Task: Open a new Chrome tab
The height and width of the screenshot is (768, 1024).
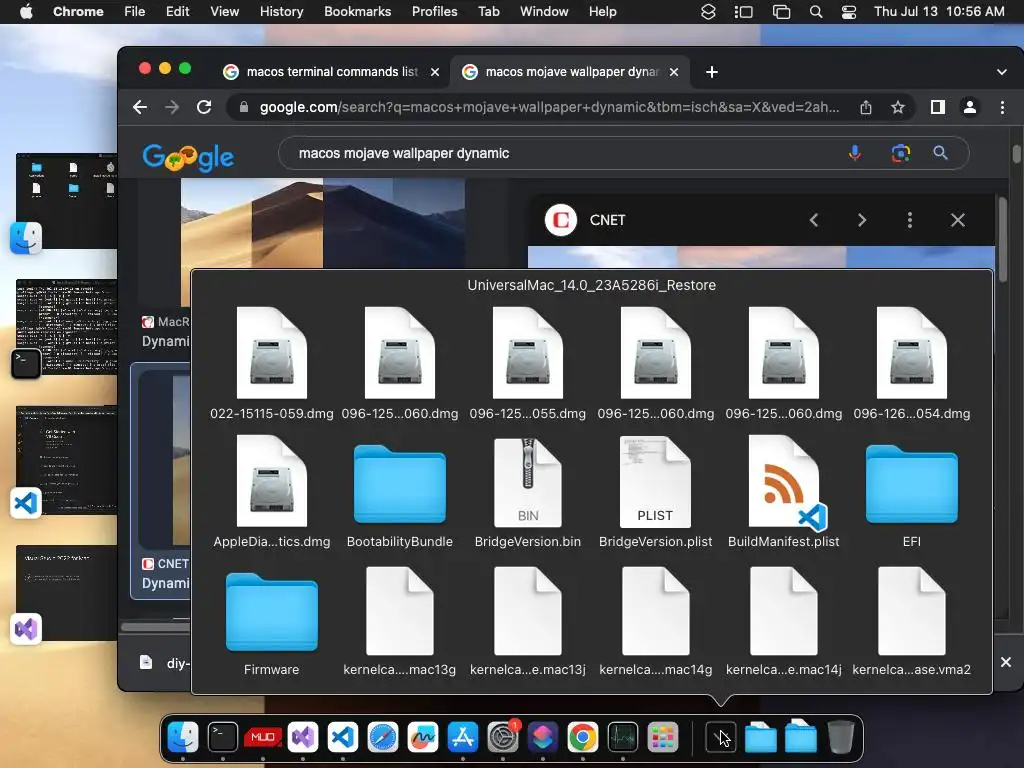Action: (x=712, y=72)
